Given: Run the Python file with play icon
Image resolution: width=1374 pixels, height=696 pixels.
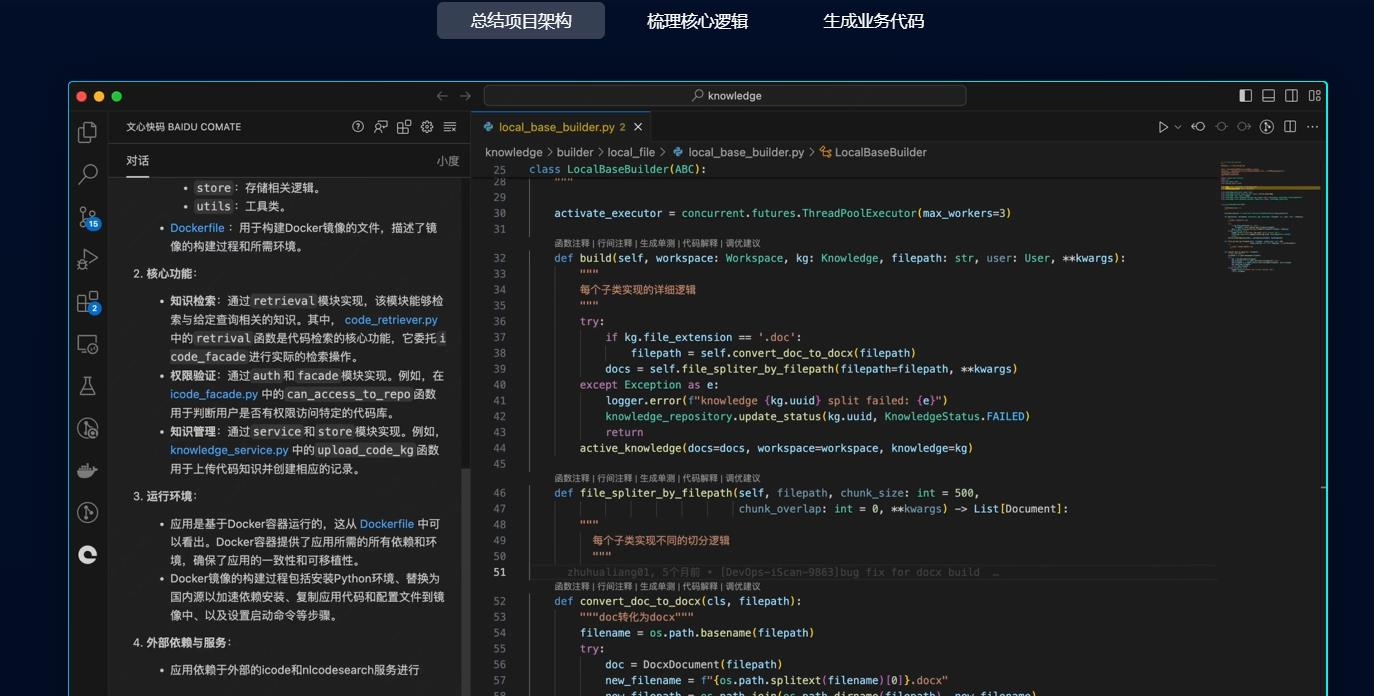Looking at the screenshot, I should pyautogui.click(x=1163, y=127).
